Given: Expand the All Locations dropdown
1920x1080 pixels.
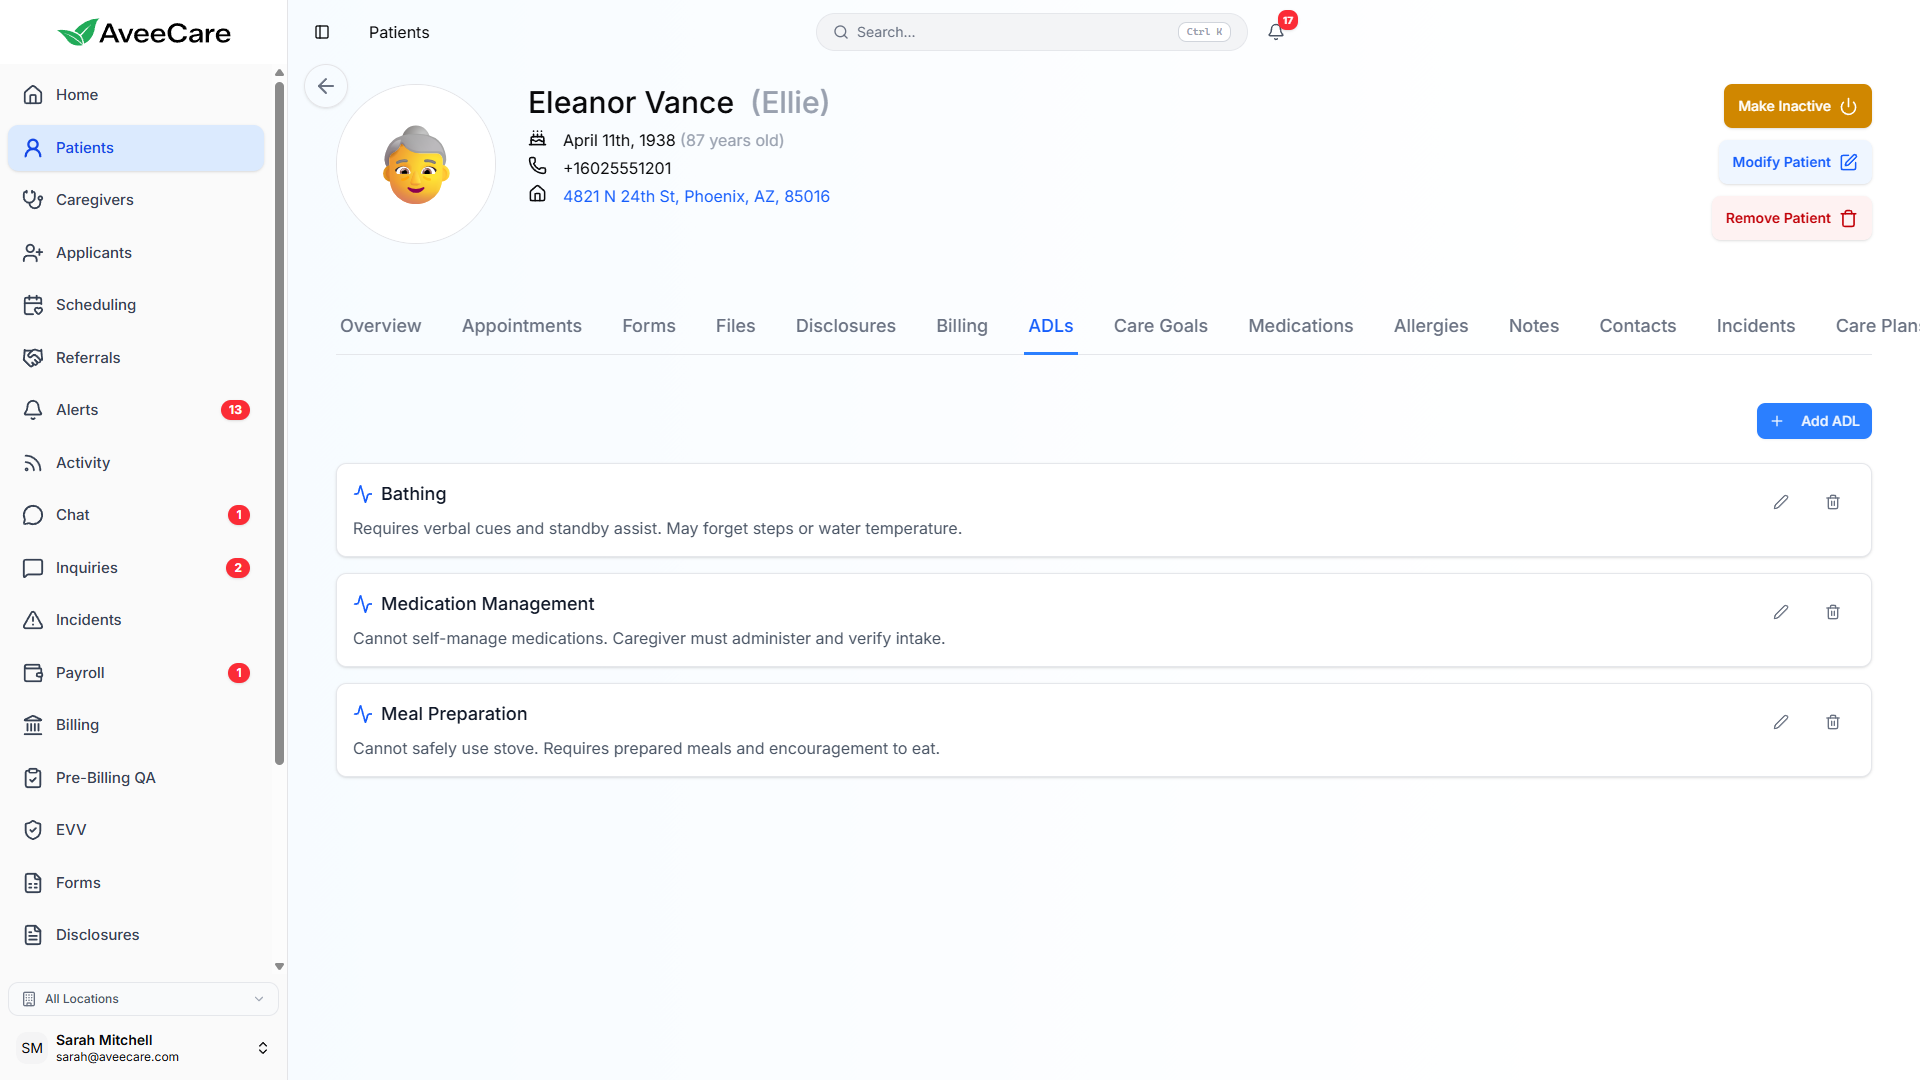Looking at the screenshot, I should (143, 999).
